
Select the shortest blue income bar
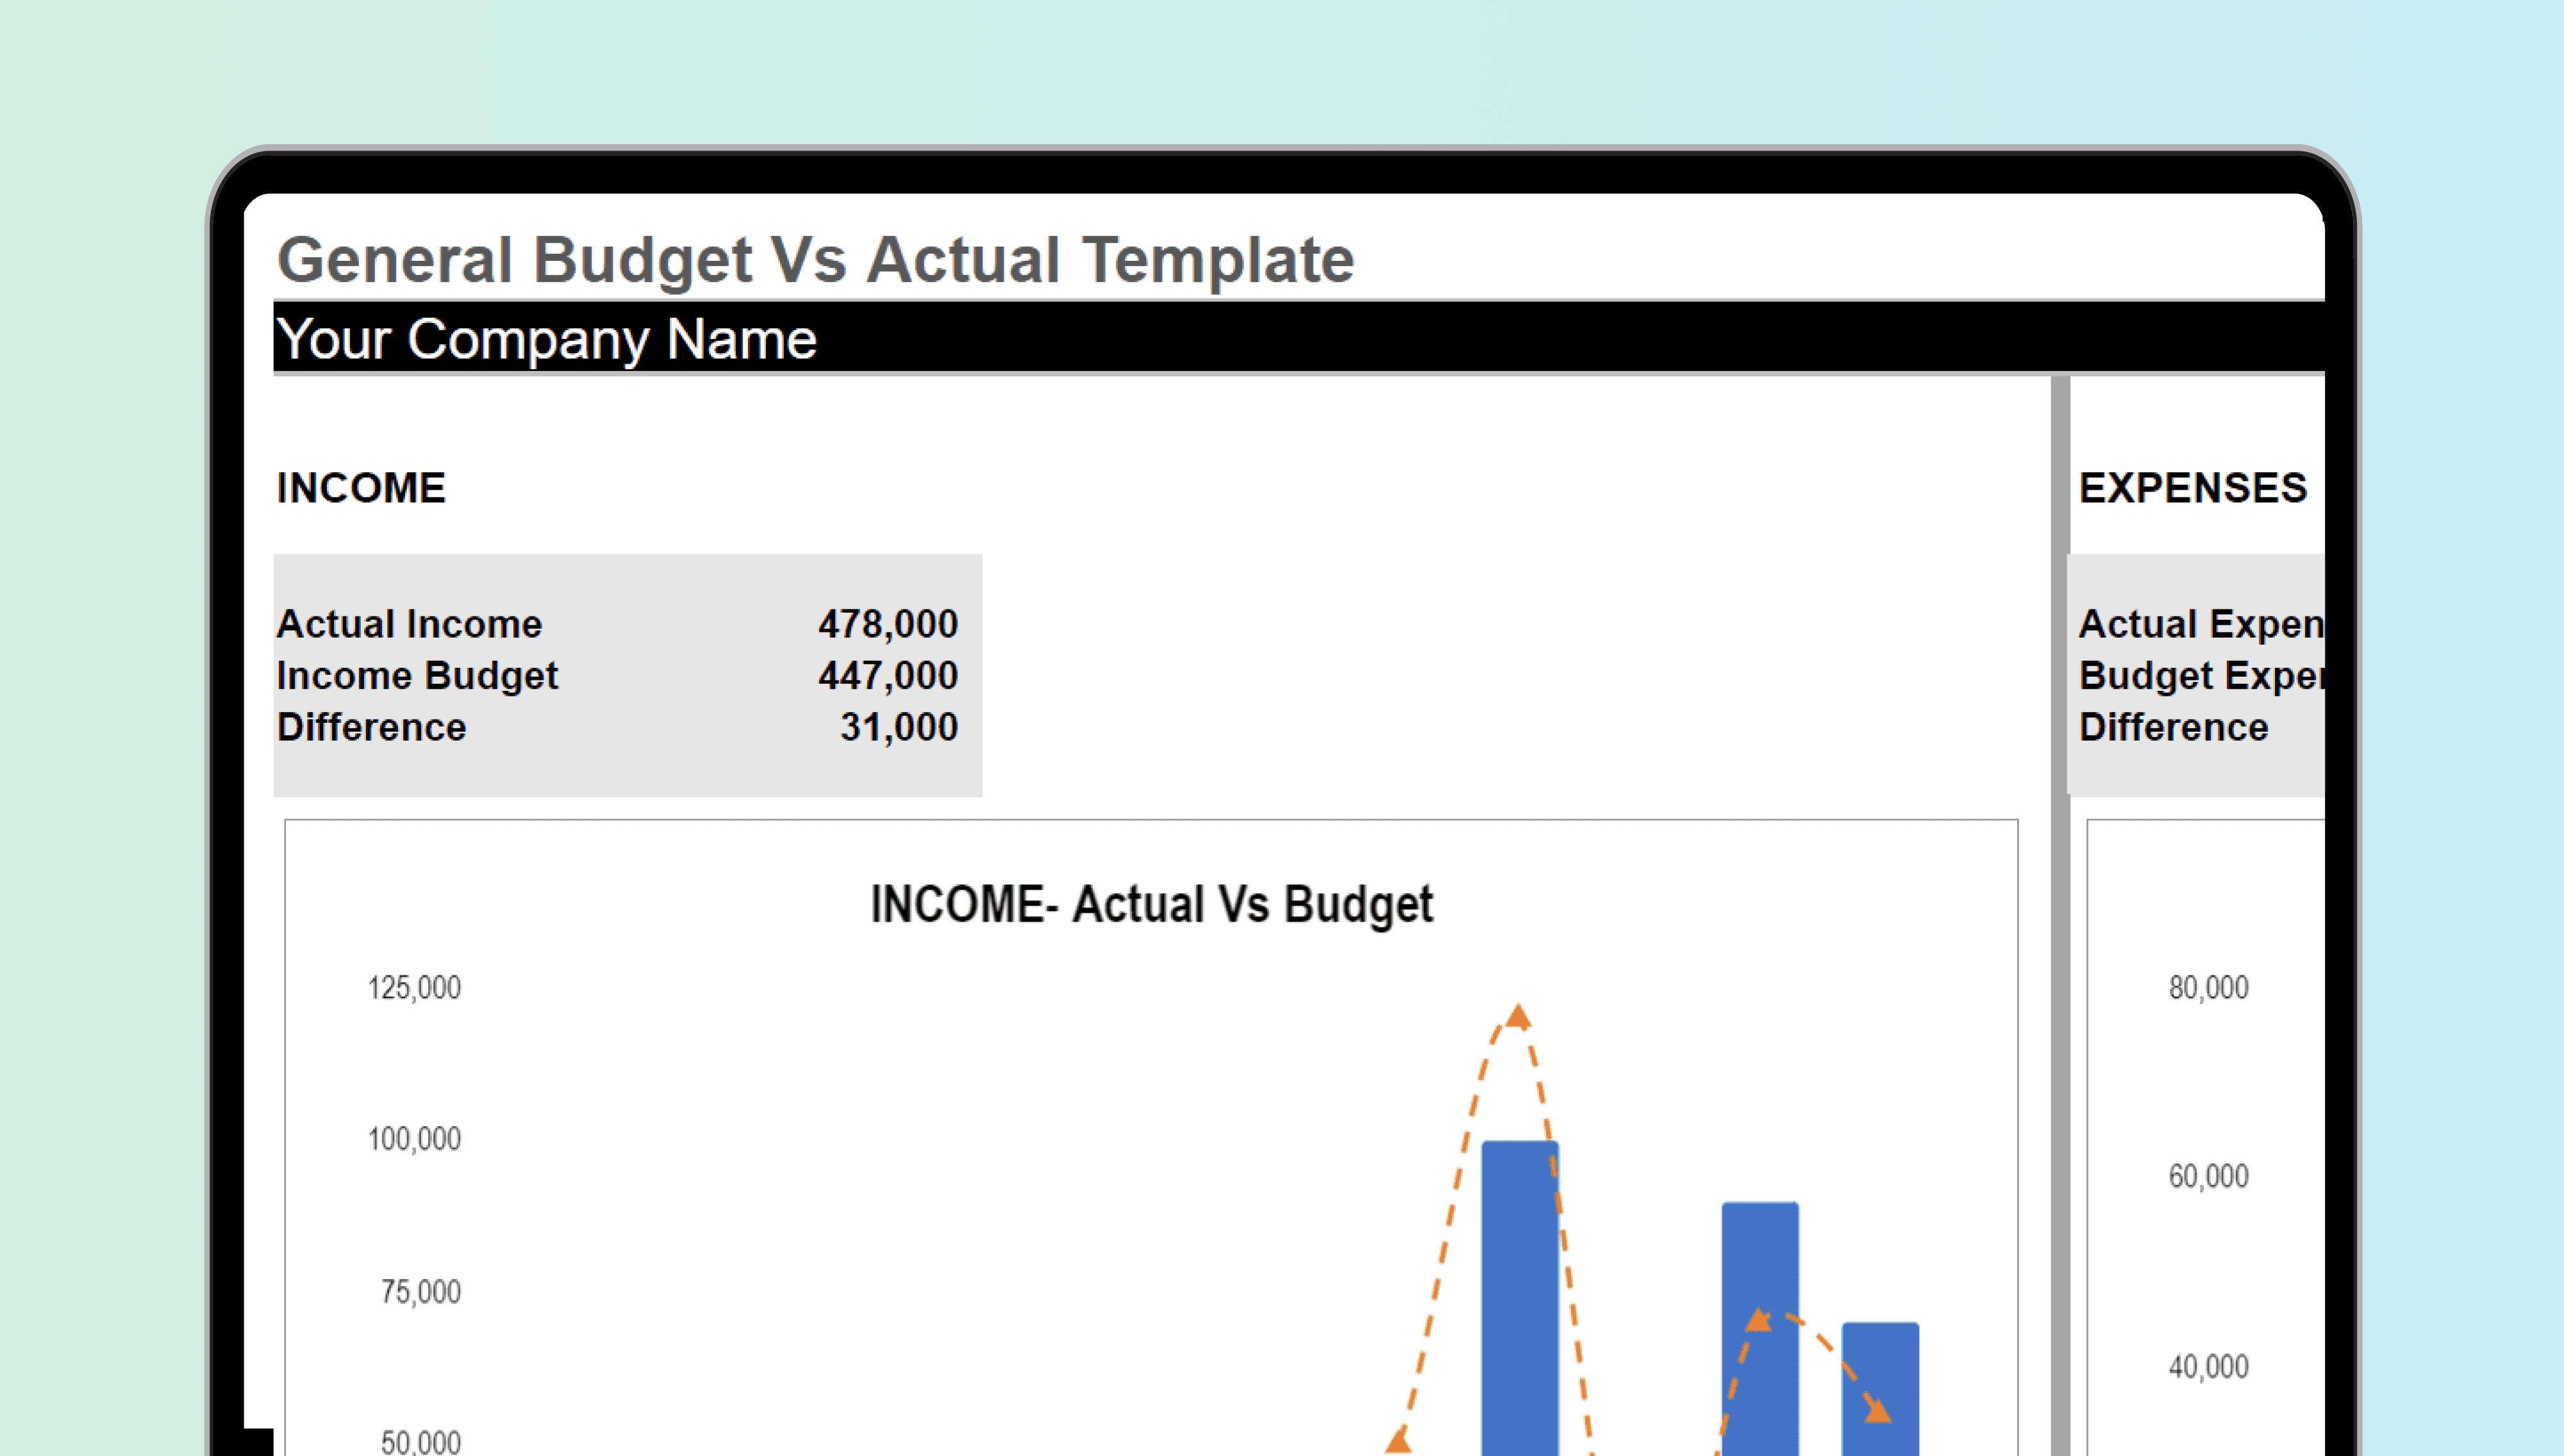(1880, 1389)
